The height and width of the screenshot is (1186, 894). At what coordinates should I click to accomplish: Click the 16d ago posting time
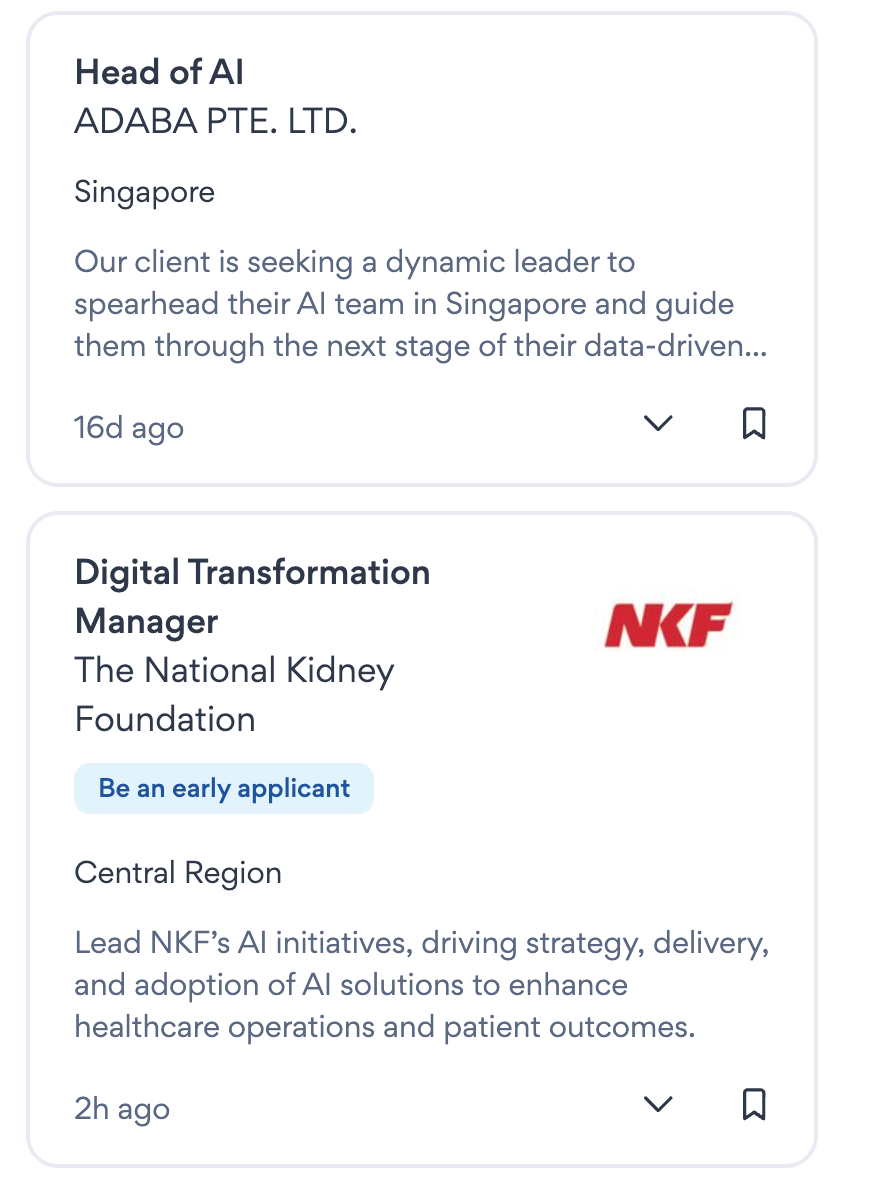pos(129,428)
